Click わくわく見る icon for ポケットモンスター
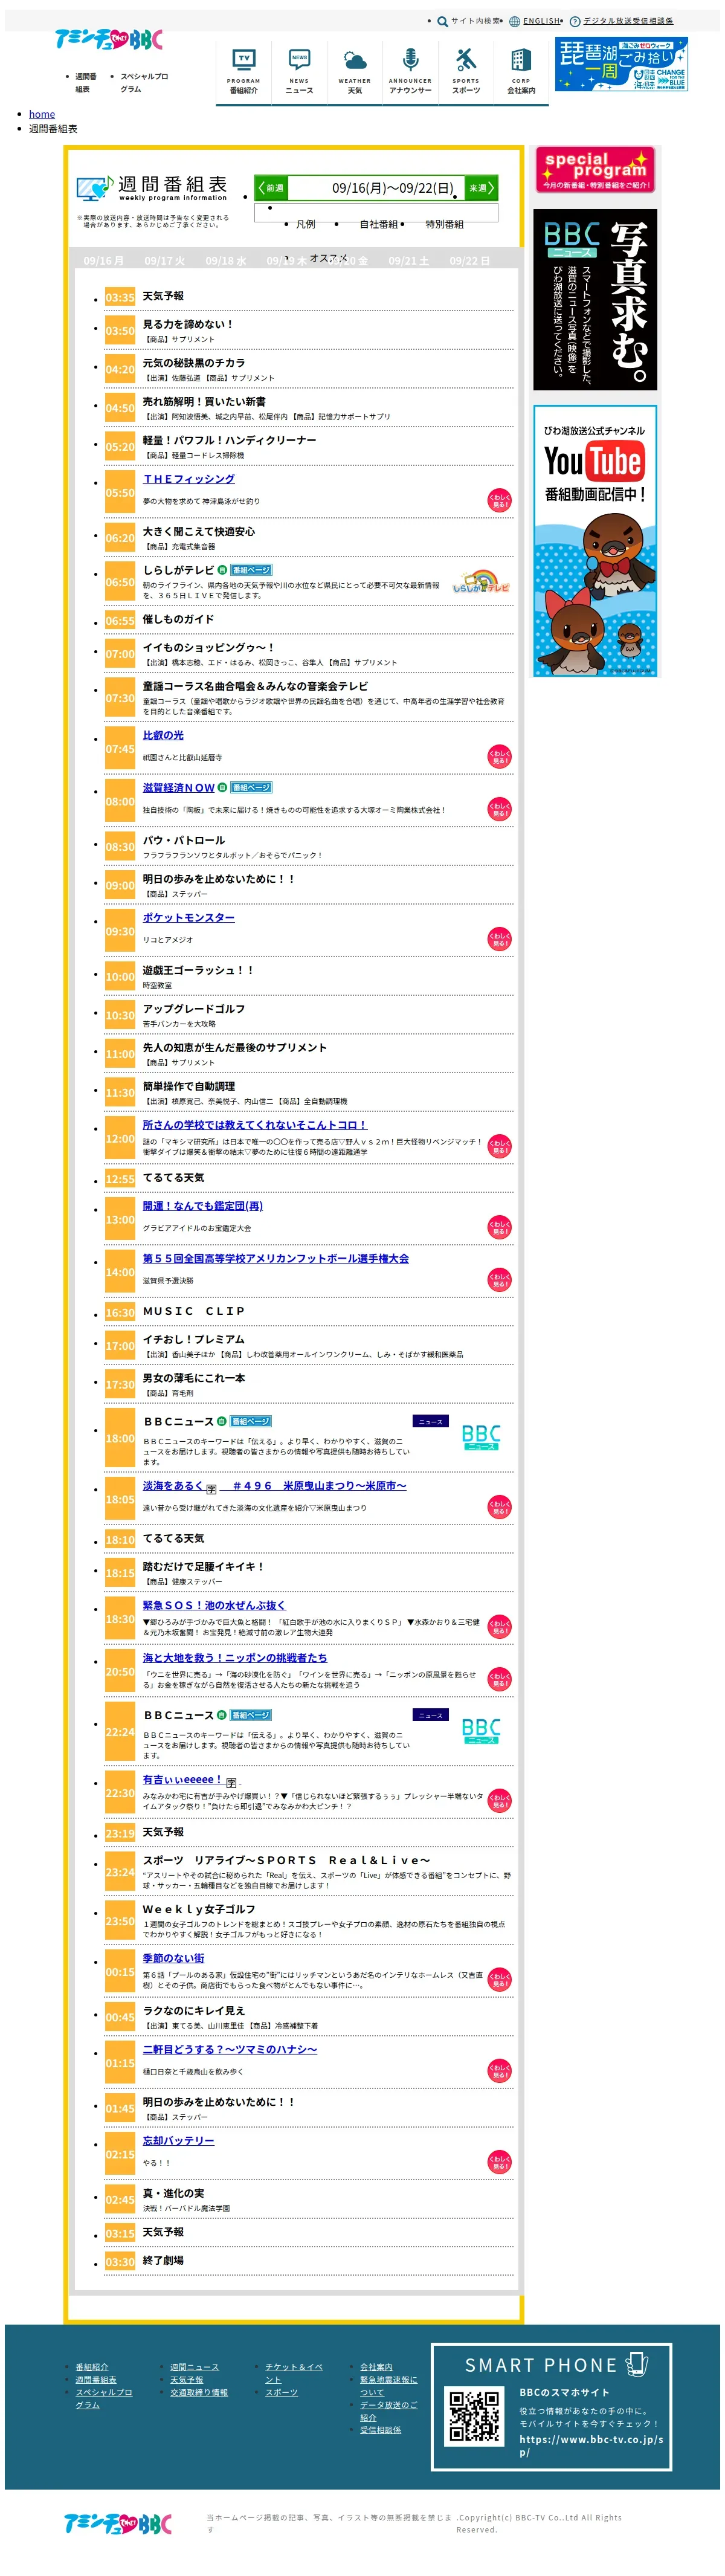The height and width of the screenshot is (2576, 725). (499, 938)
